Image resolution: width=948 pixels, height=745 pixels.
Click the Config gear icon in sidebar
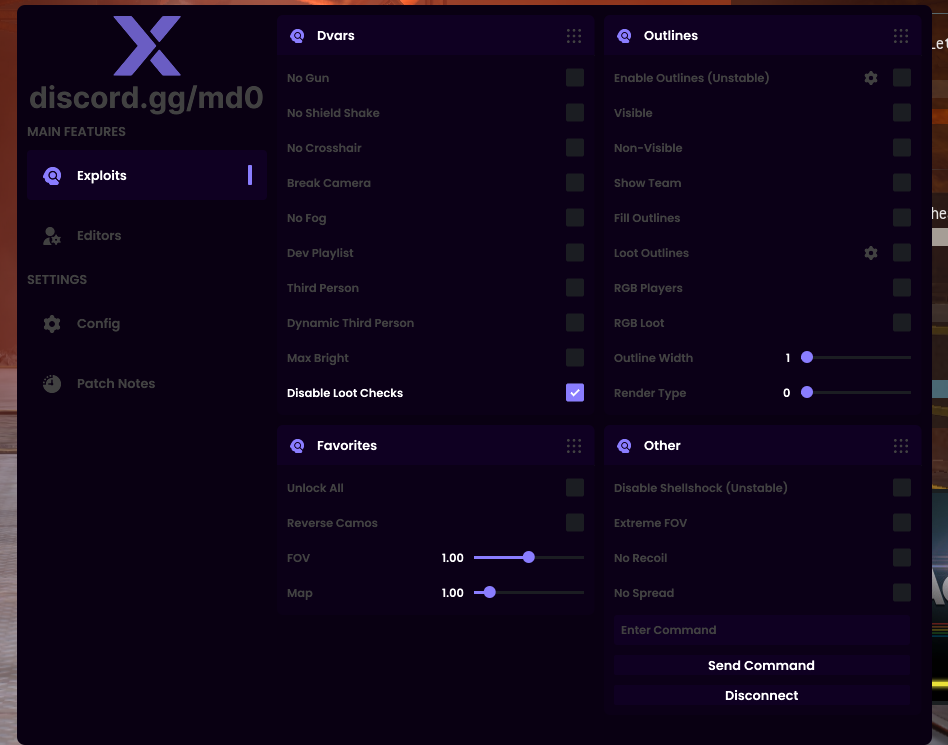pos(52,324)
